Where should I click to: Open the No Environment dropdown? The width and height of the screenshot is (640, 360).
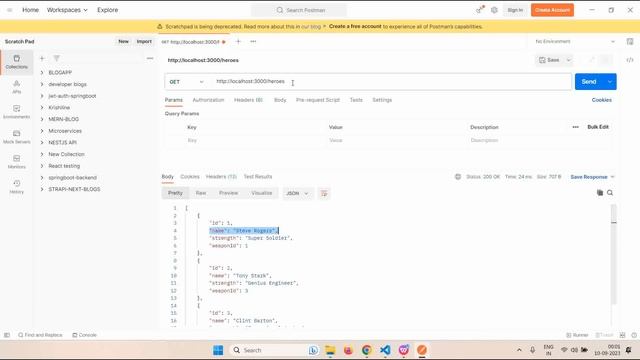pyautogui.click(x=575, y=41)
